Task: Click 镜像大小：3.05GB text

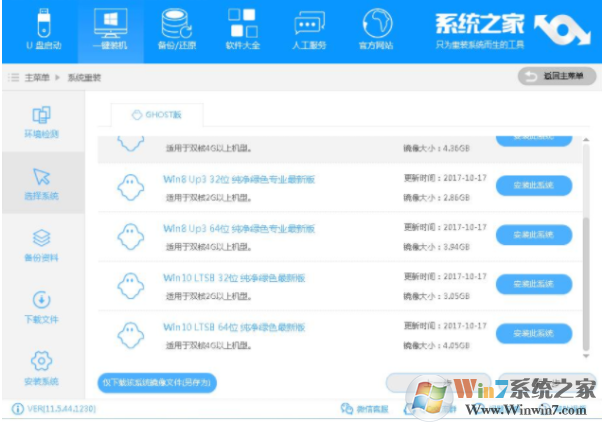Action: [x=436, y=296]
